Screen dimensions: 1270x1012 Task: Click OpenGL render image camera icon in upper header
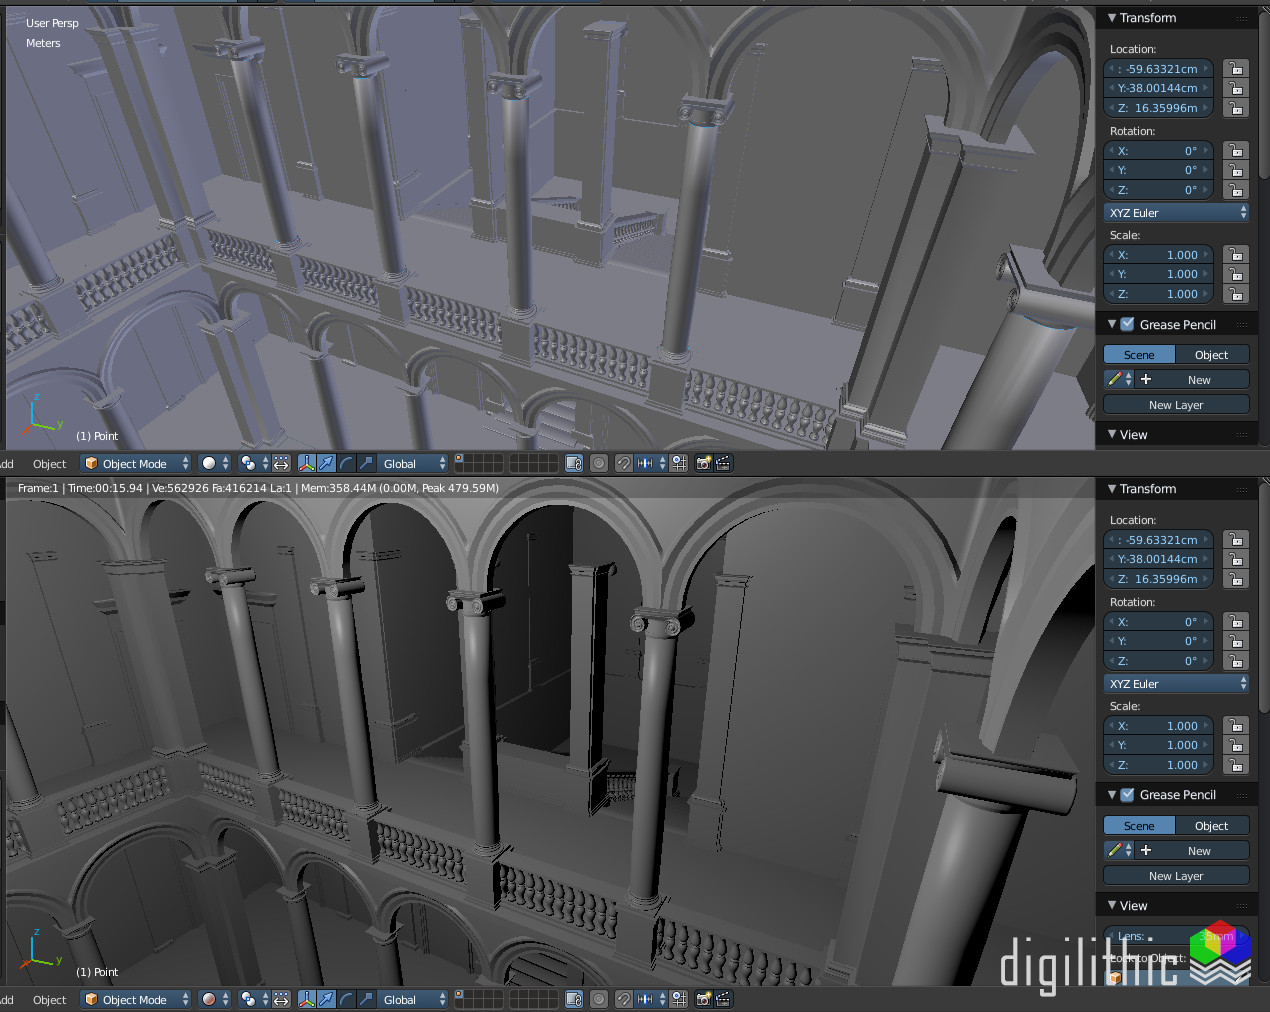click(703, 463)
